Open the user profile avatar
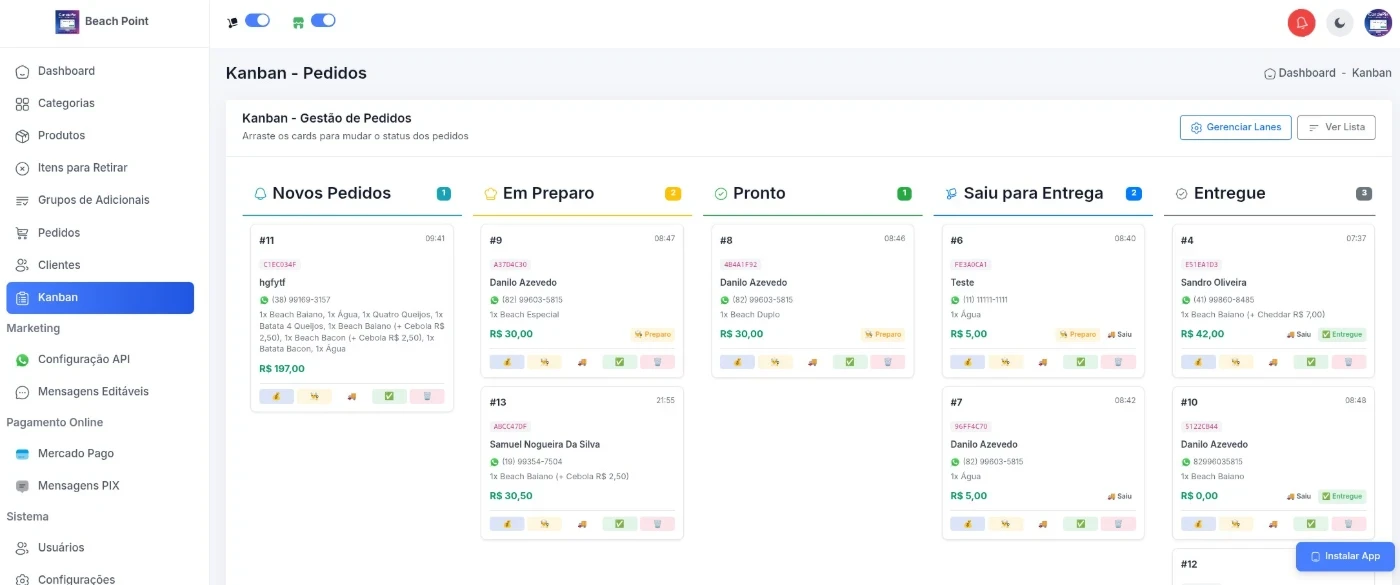Viewport: 1400px width, 585px height. click(x=1378, y=22)
